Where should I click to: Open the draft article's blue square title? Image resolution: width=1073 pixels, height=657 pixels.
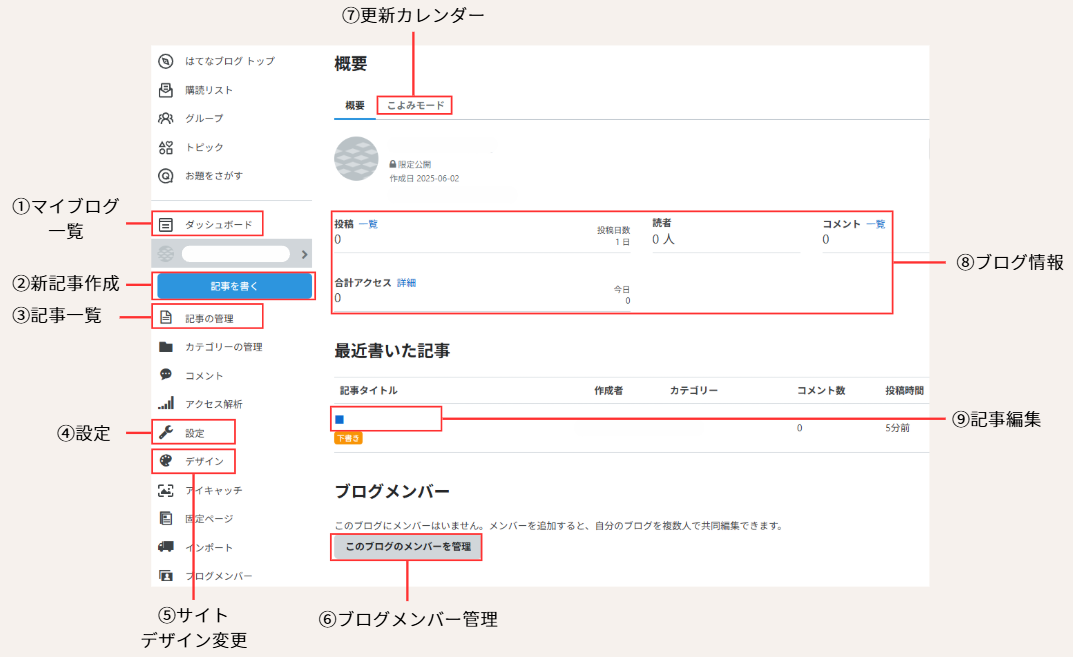click(340, 419)
